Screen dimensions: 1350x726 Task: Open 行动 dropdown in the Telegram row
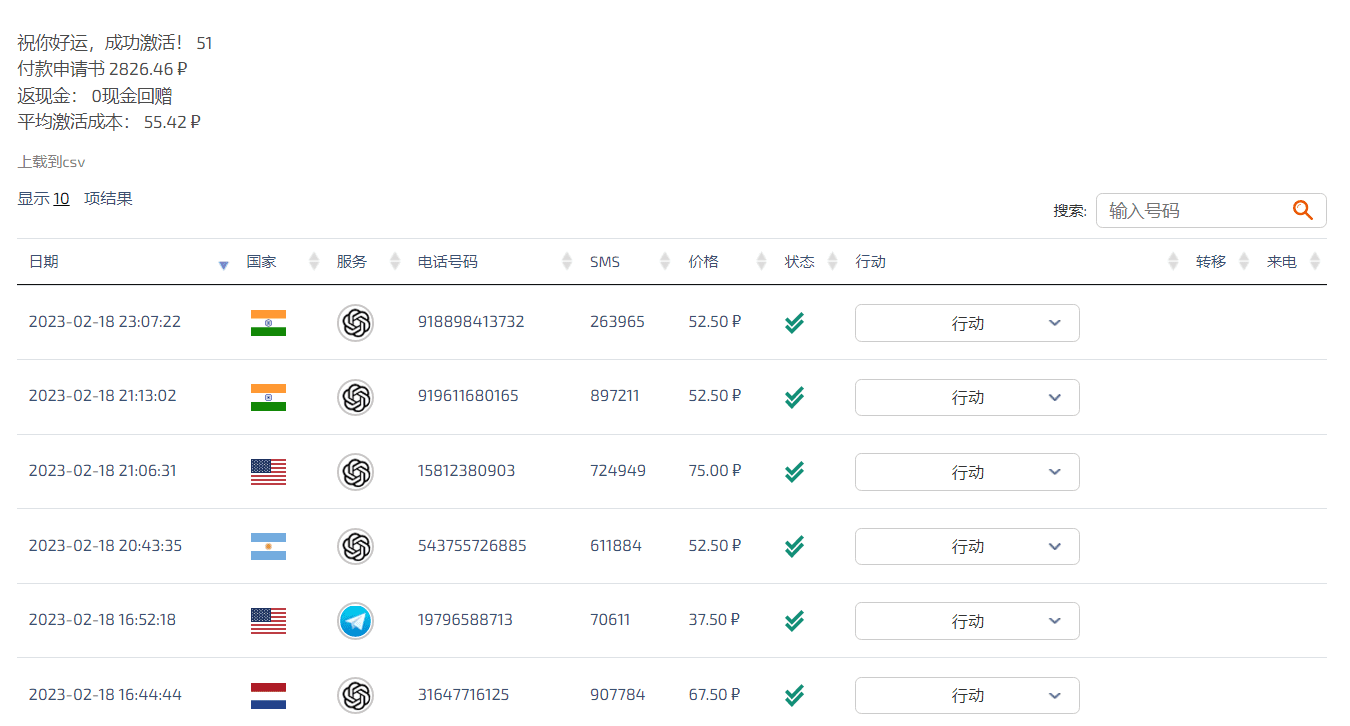click(x=967, y=621)
